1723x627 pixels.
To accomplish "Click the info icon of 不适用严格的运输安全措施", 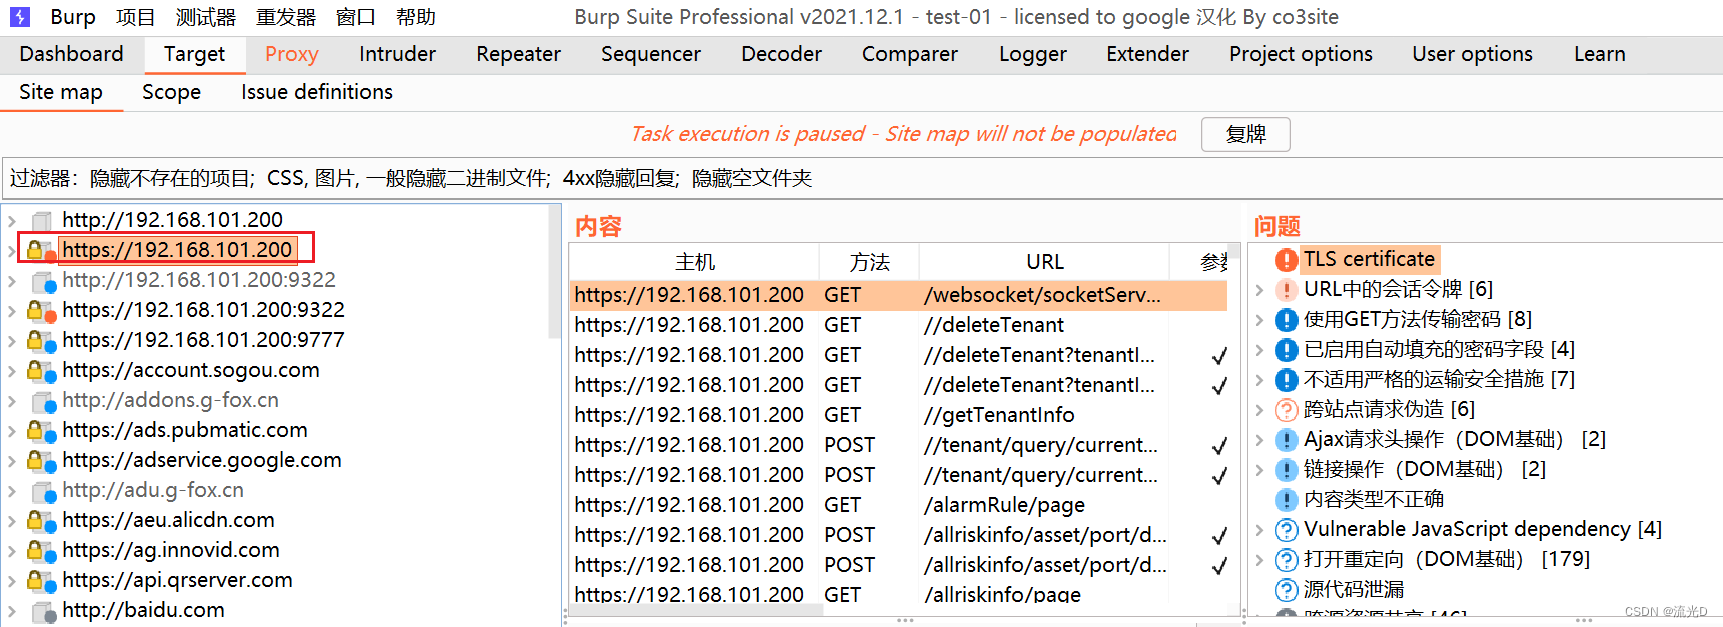I will pos(1286,380).
